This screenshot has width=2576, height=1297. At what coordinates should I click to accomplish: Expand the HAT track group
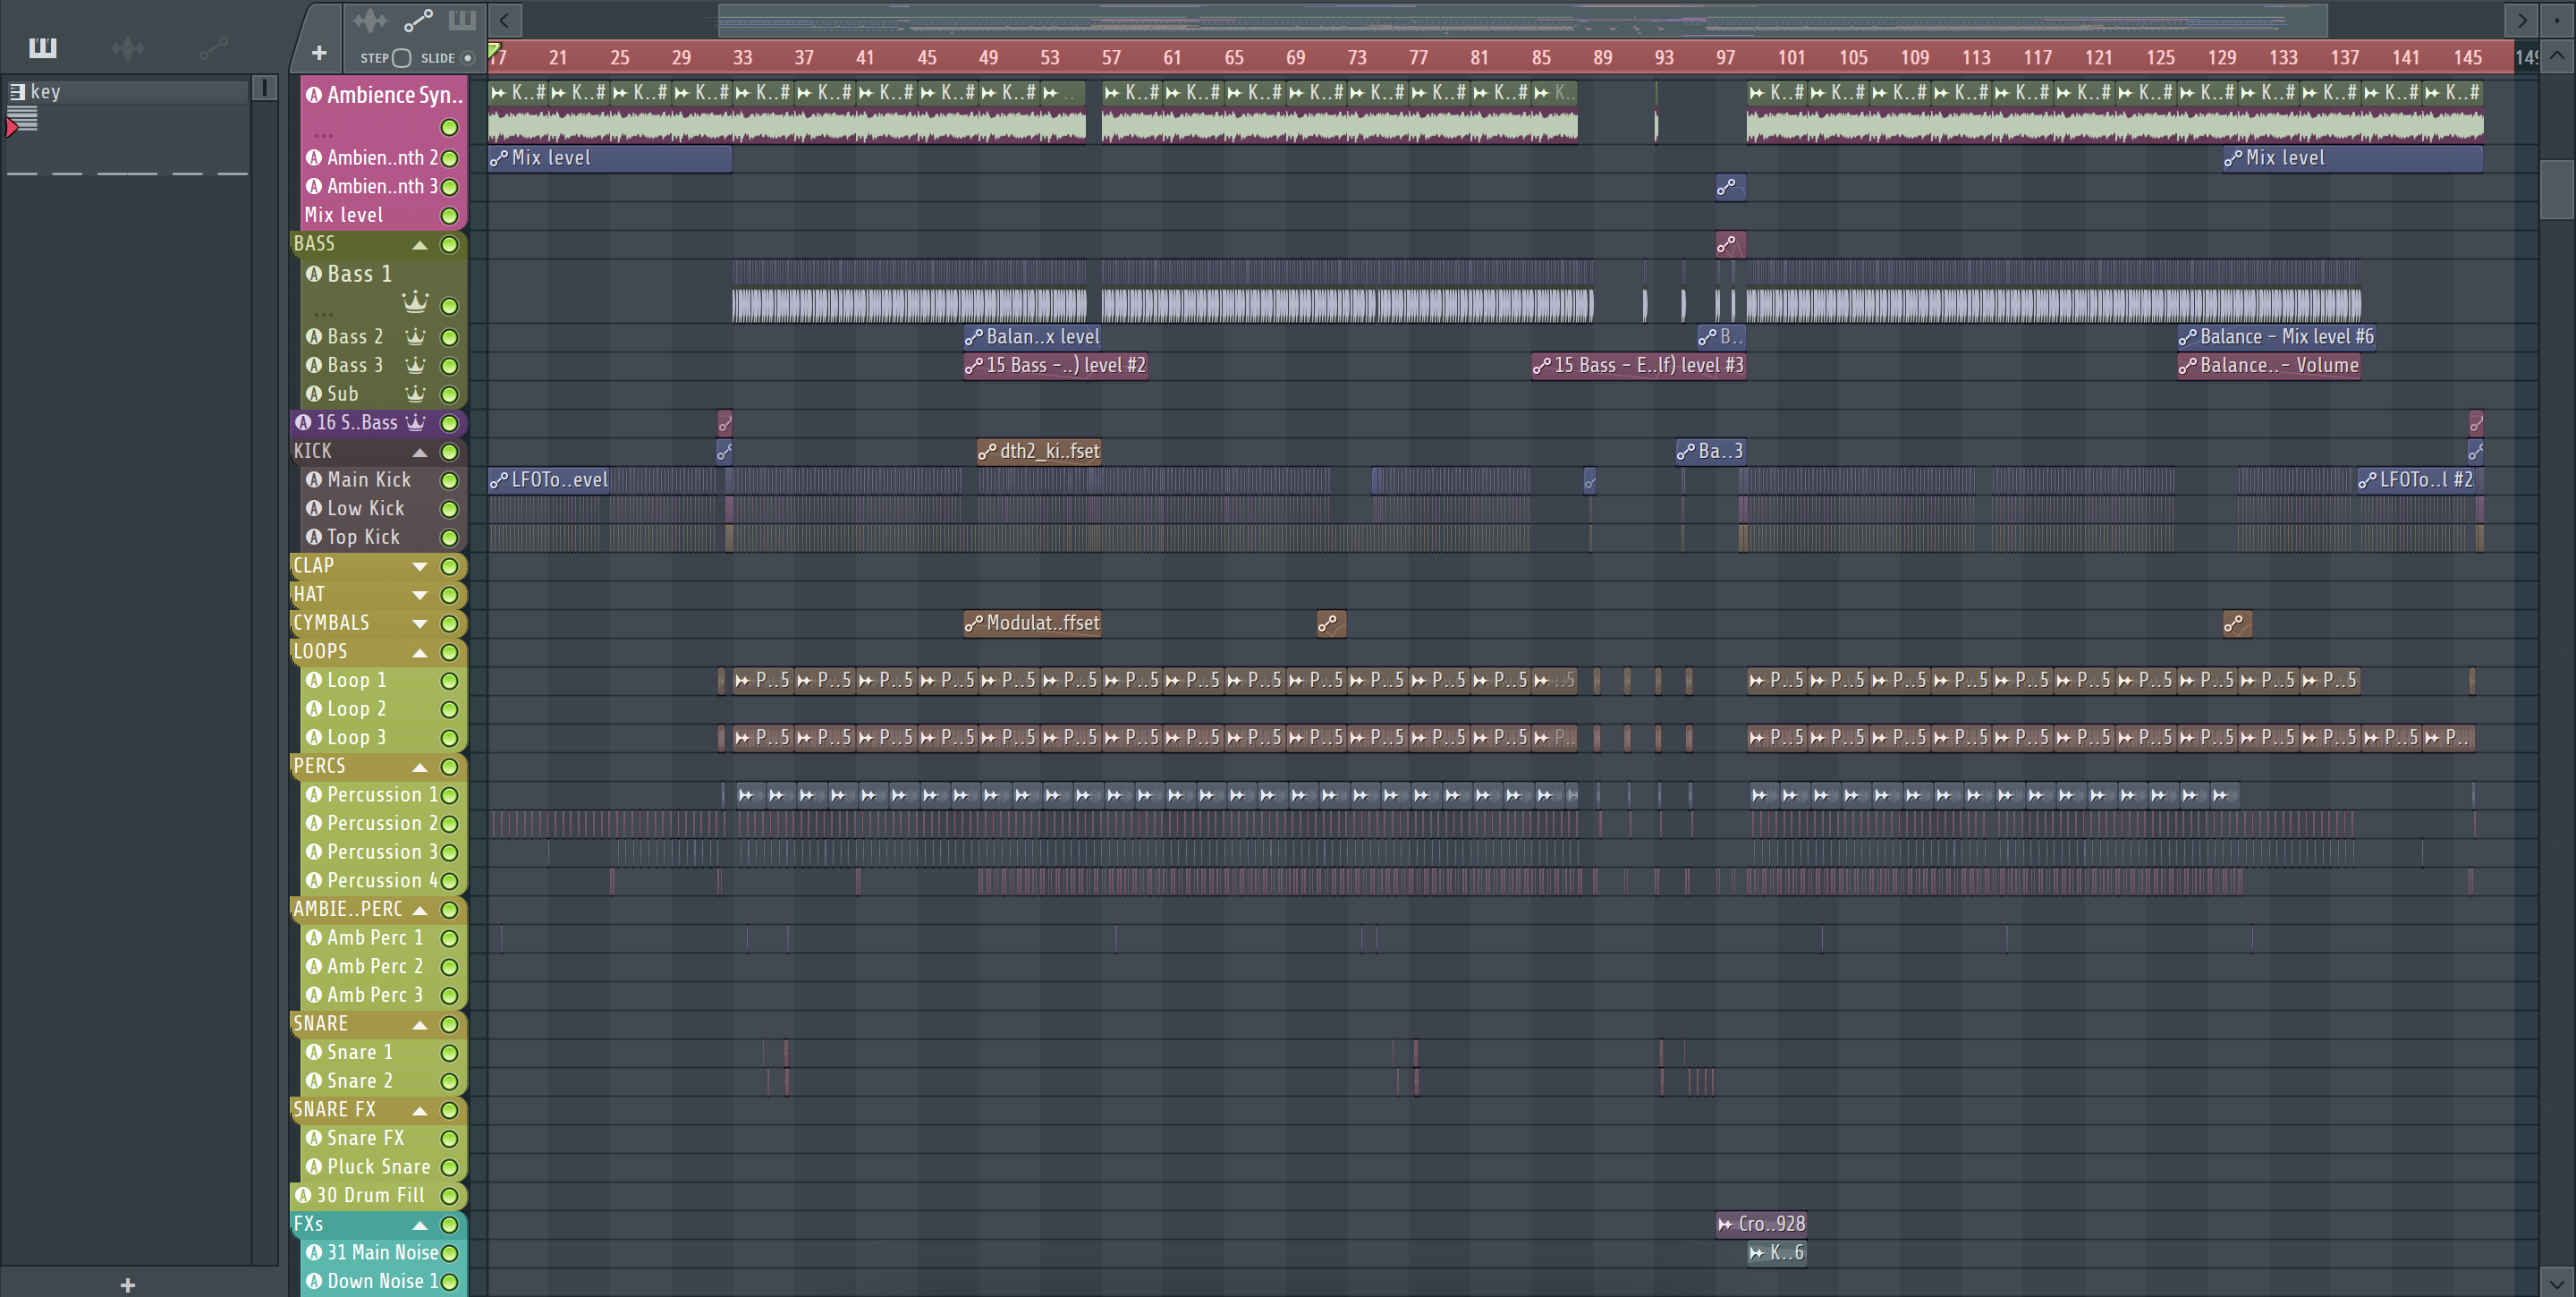[x=420, y=596]
